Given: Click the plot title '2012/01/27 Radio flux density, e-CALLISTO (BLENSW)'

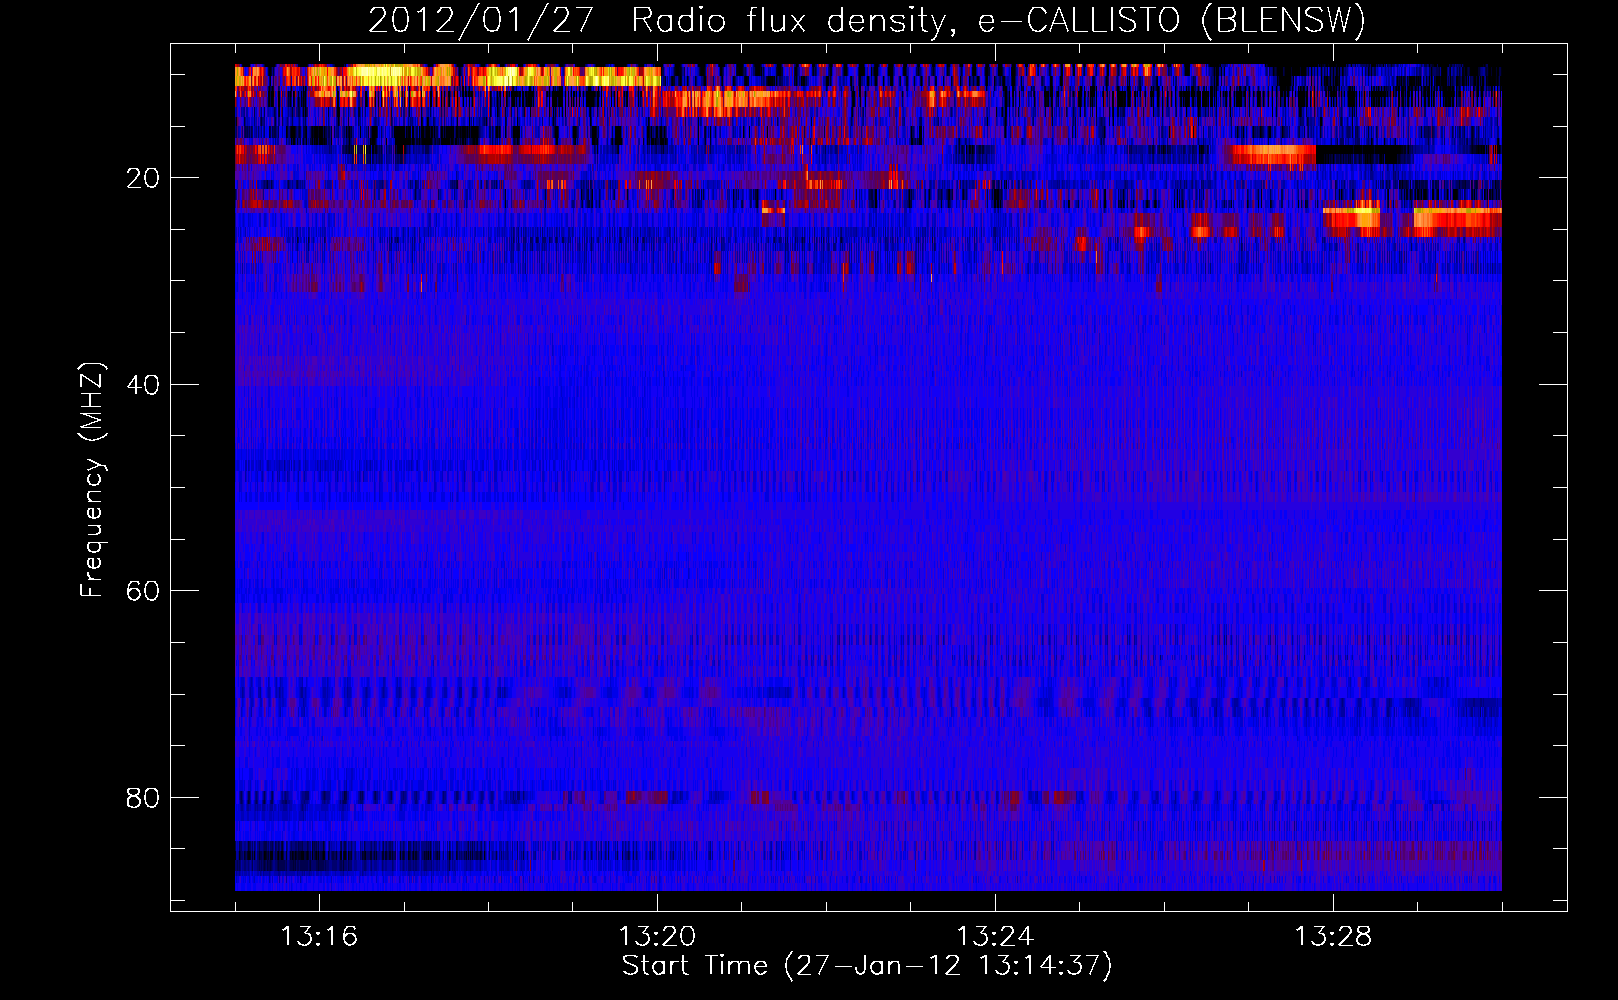Looking at the screenshot, I should point(867,21).
